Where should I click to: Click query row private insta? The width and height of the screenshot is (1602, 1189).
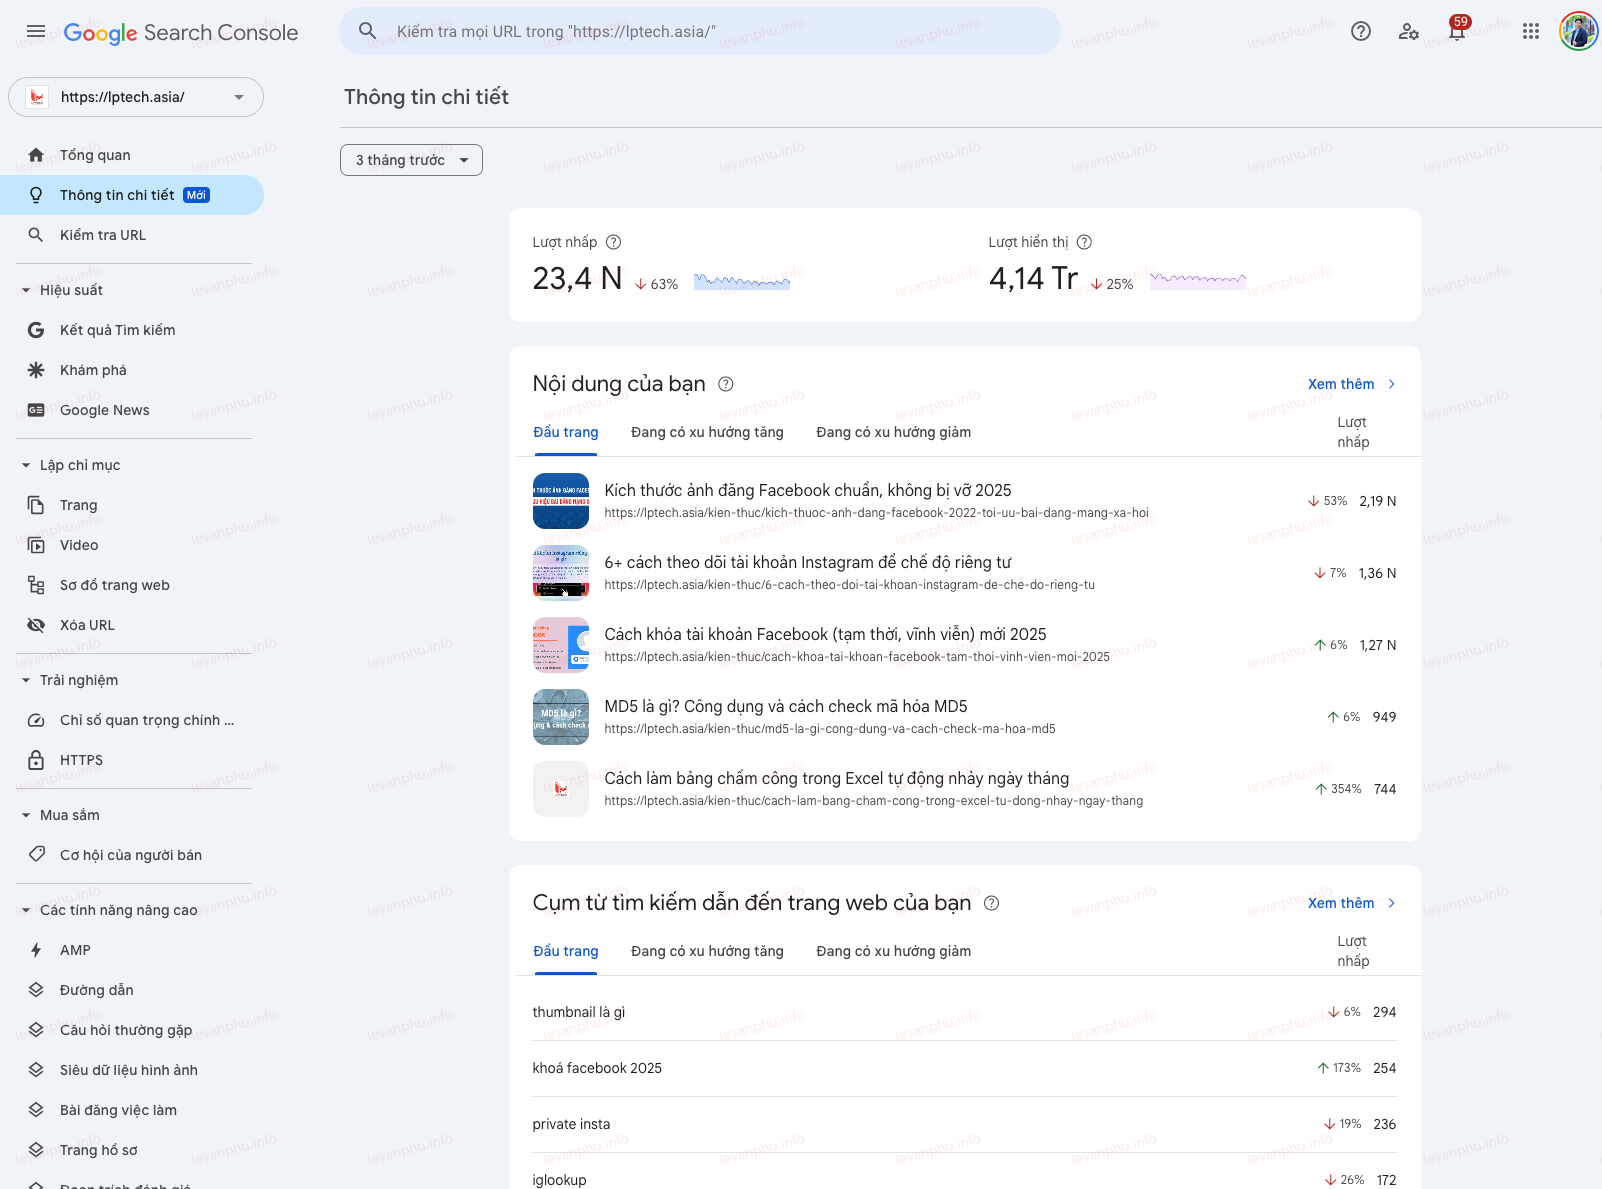pos(964,1124)
